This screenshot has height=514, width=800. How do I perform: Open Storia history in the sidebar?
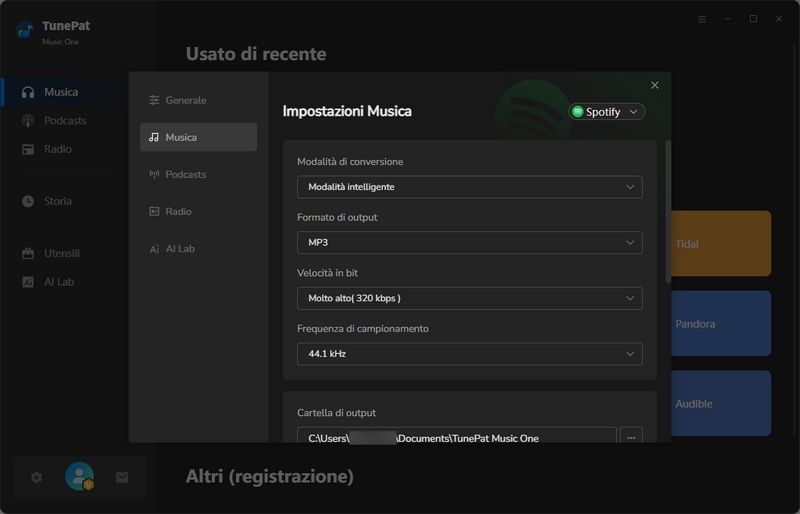click(58, 201)
